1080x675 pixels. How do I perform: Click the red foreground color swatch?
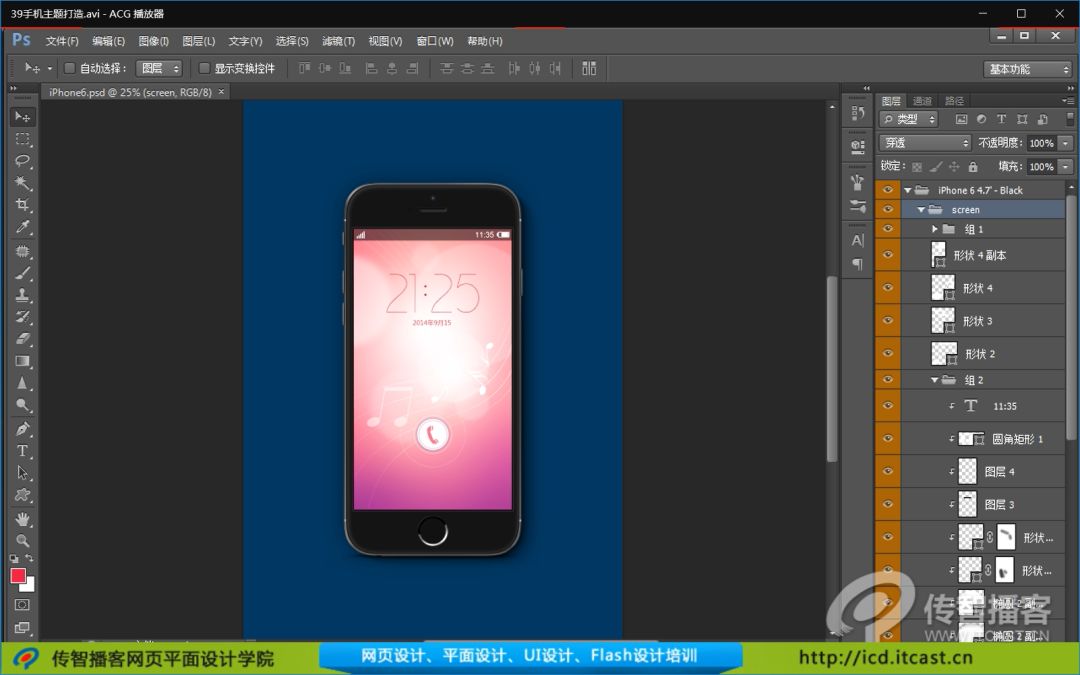coord(18,576)
